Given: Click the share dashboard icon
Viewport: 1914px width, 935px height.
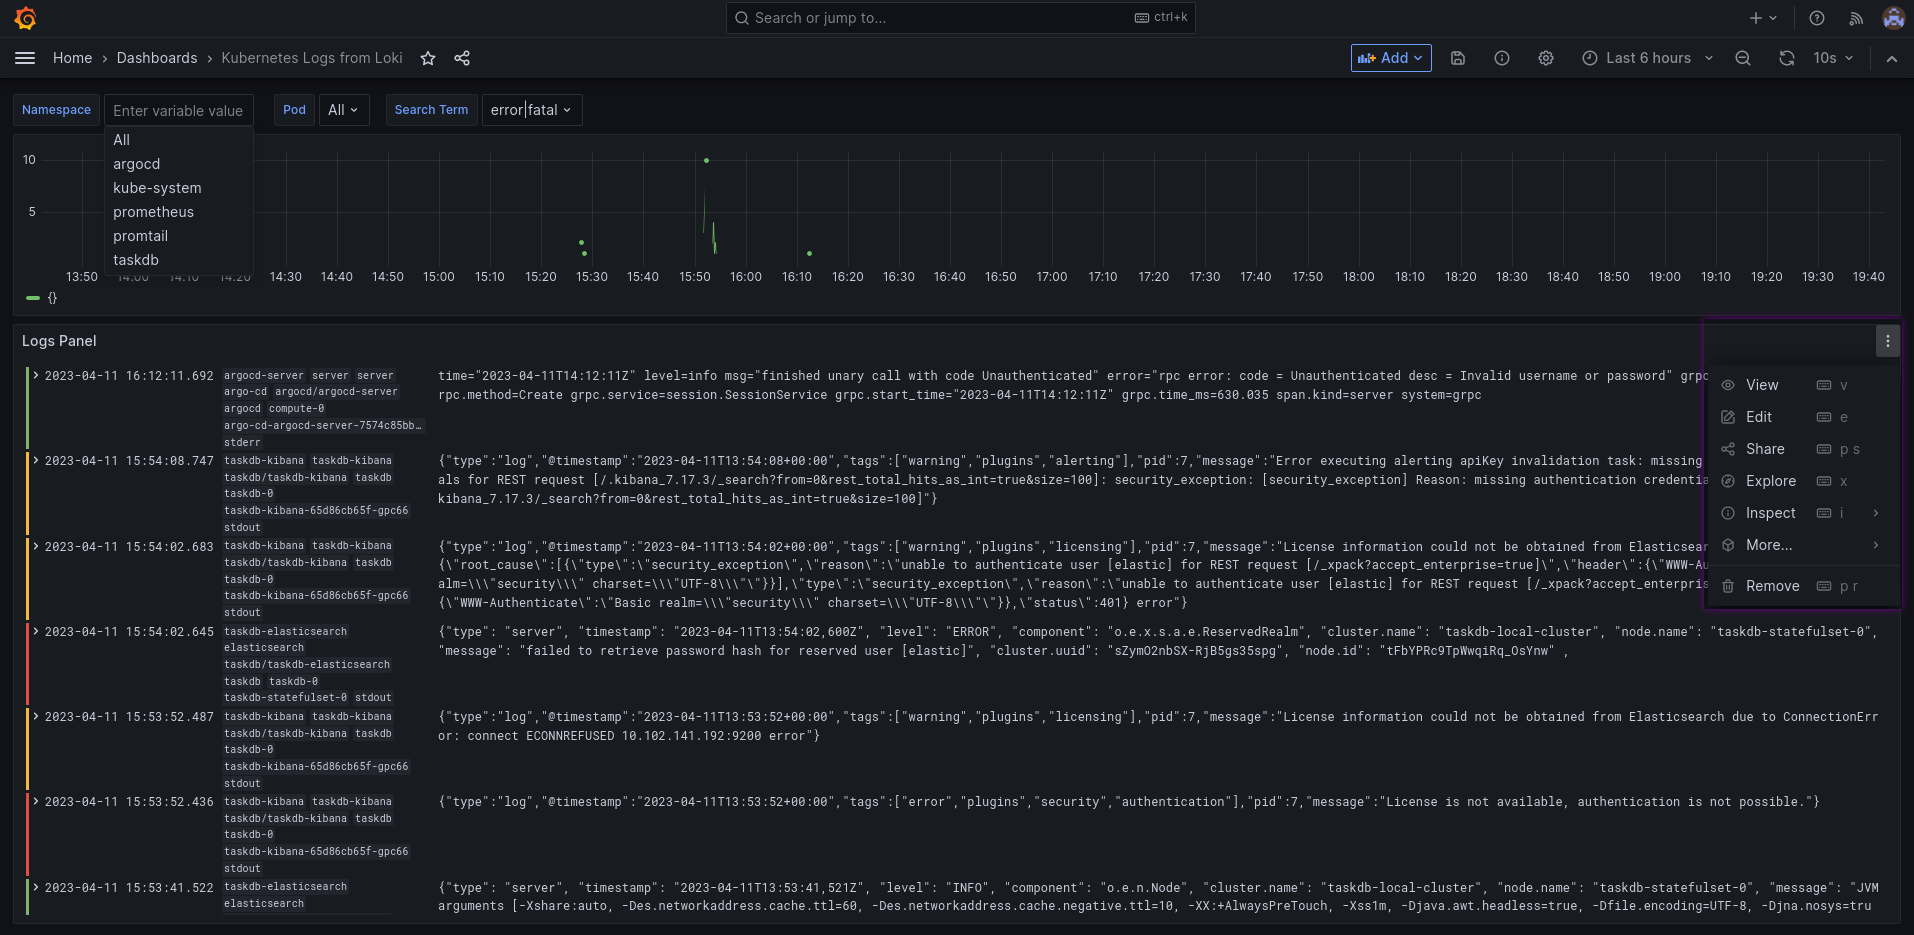Looking at the screenshot, I should coord(462,58).
